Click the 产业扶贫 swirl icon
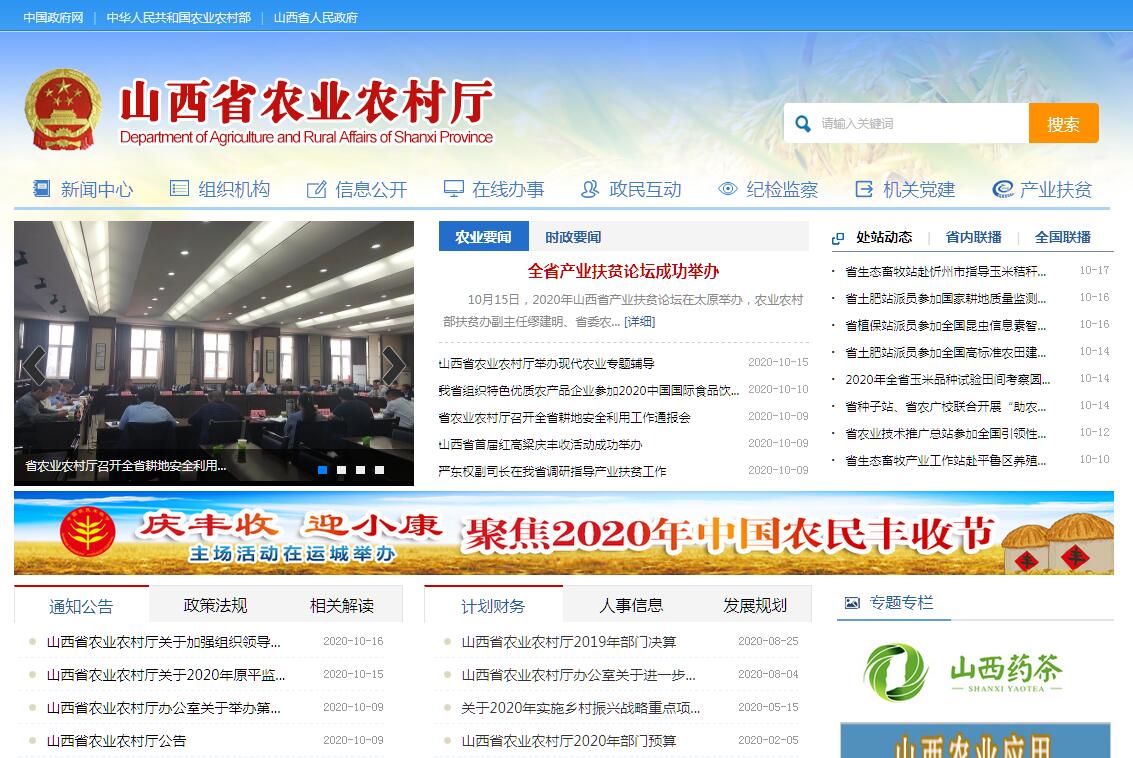 coord(1002,189)
